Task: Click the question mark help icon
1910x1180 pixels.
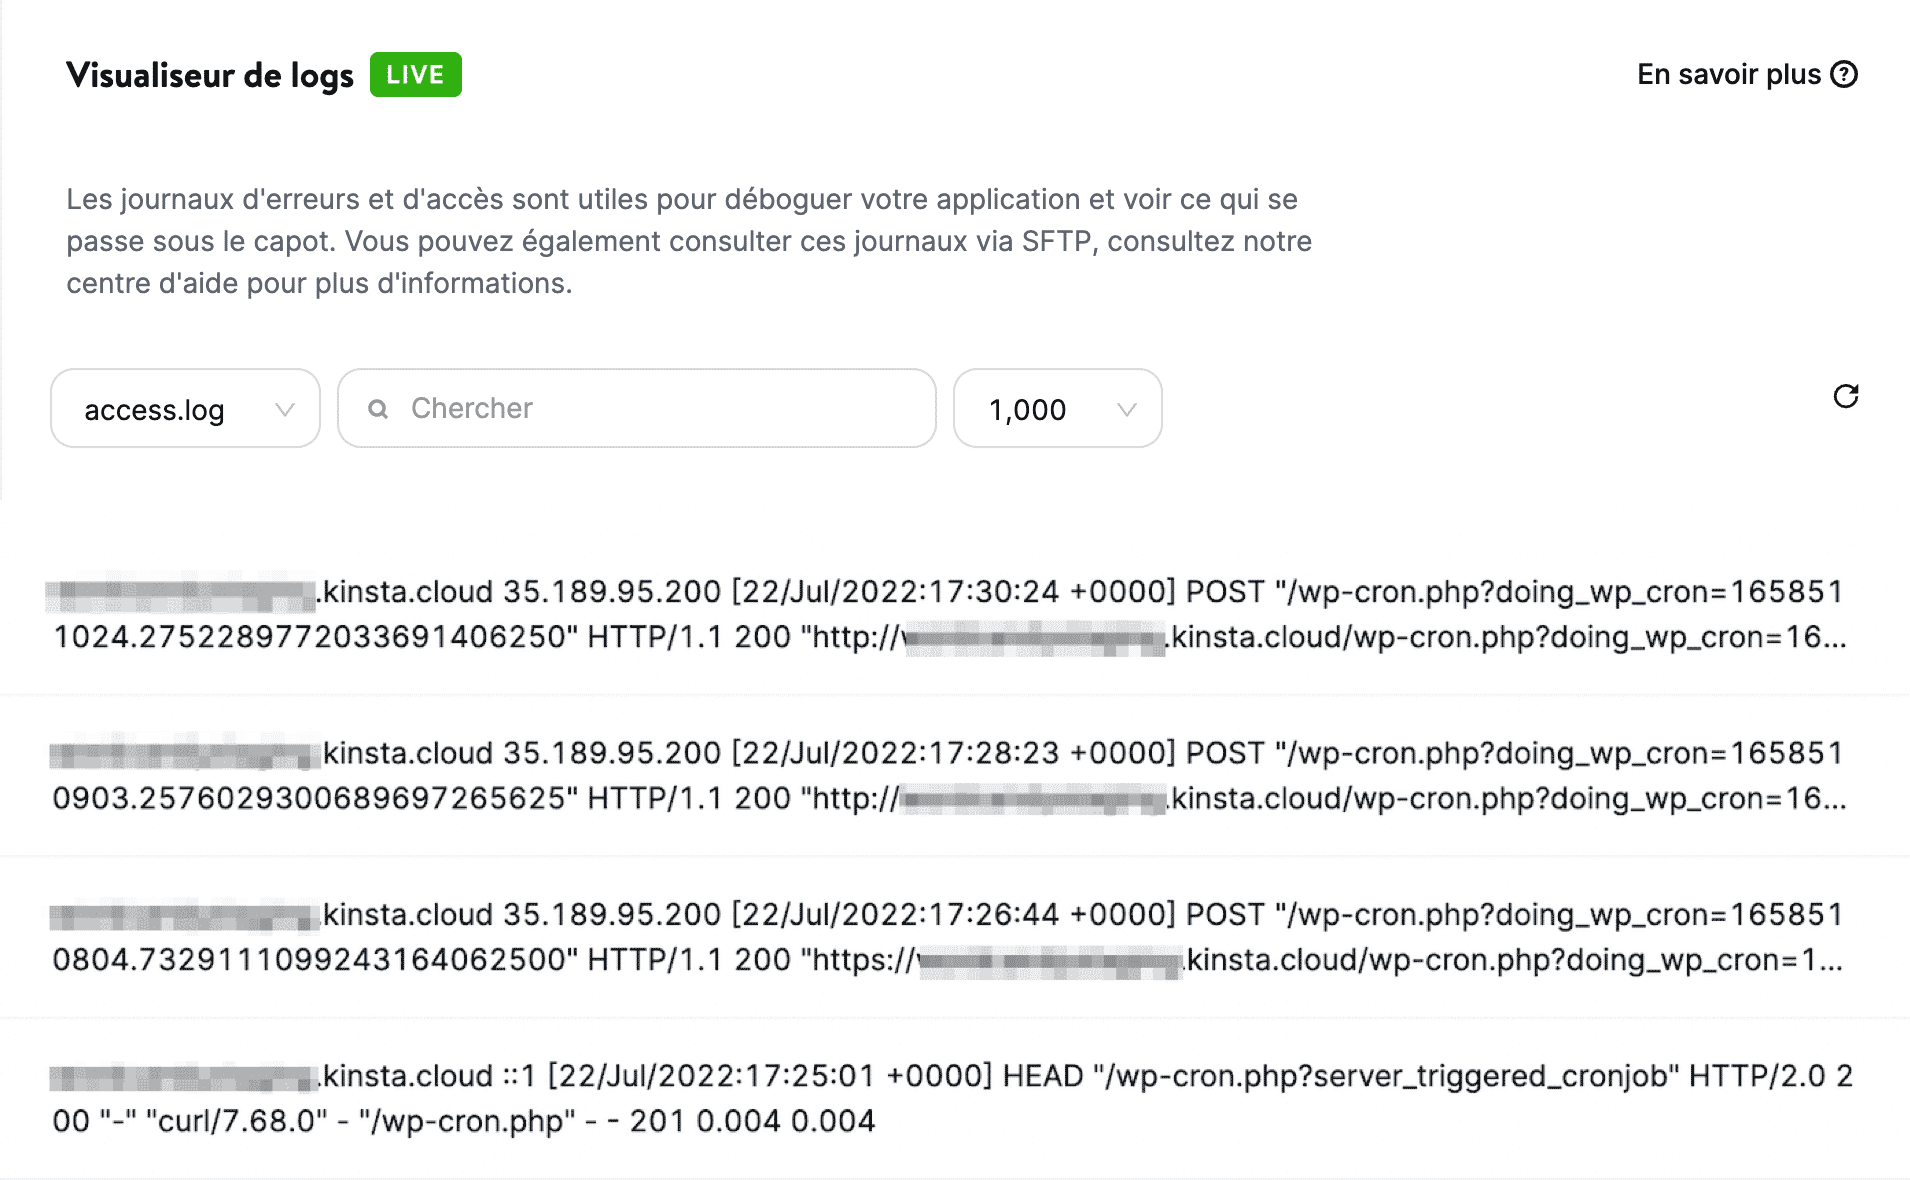Action: click(x=1844, y=75)
